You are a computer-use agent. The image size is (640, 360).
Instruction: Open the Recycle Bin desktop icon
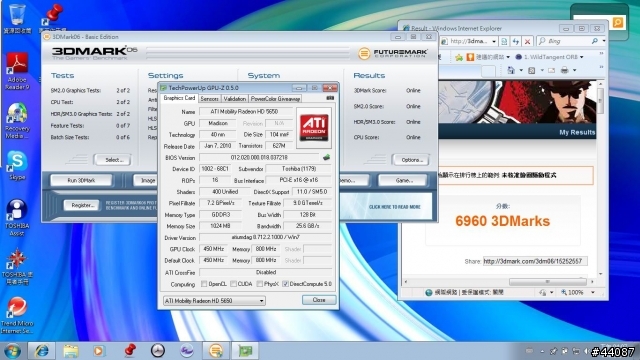pyautogui.click(x=17, y=18)
